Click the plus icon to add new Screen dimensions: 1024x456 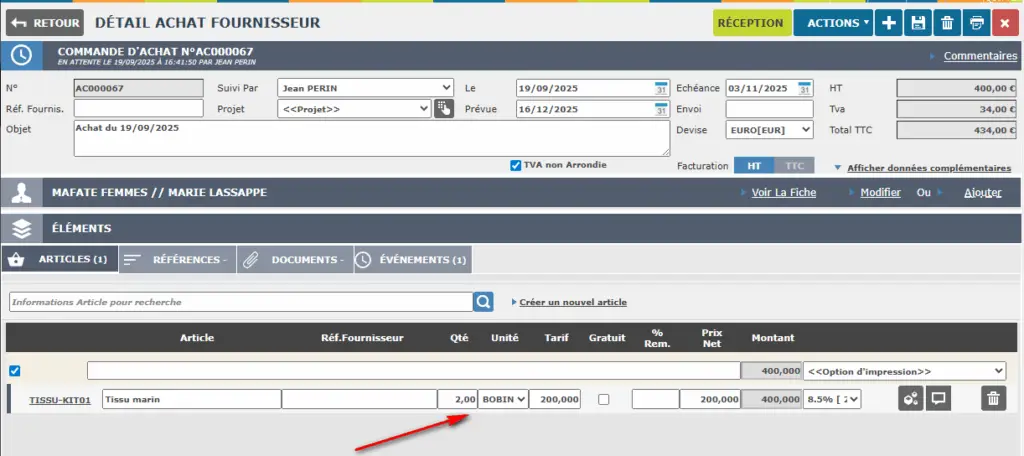point(888,23)
